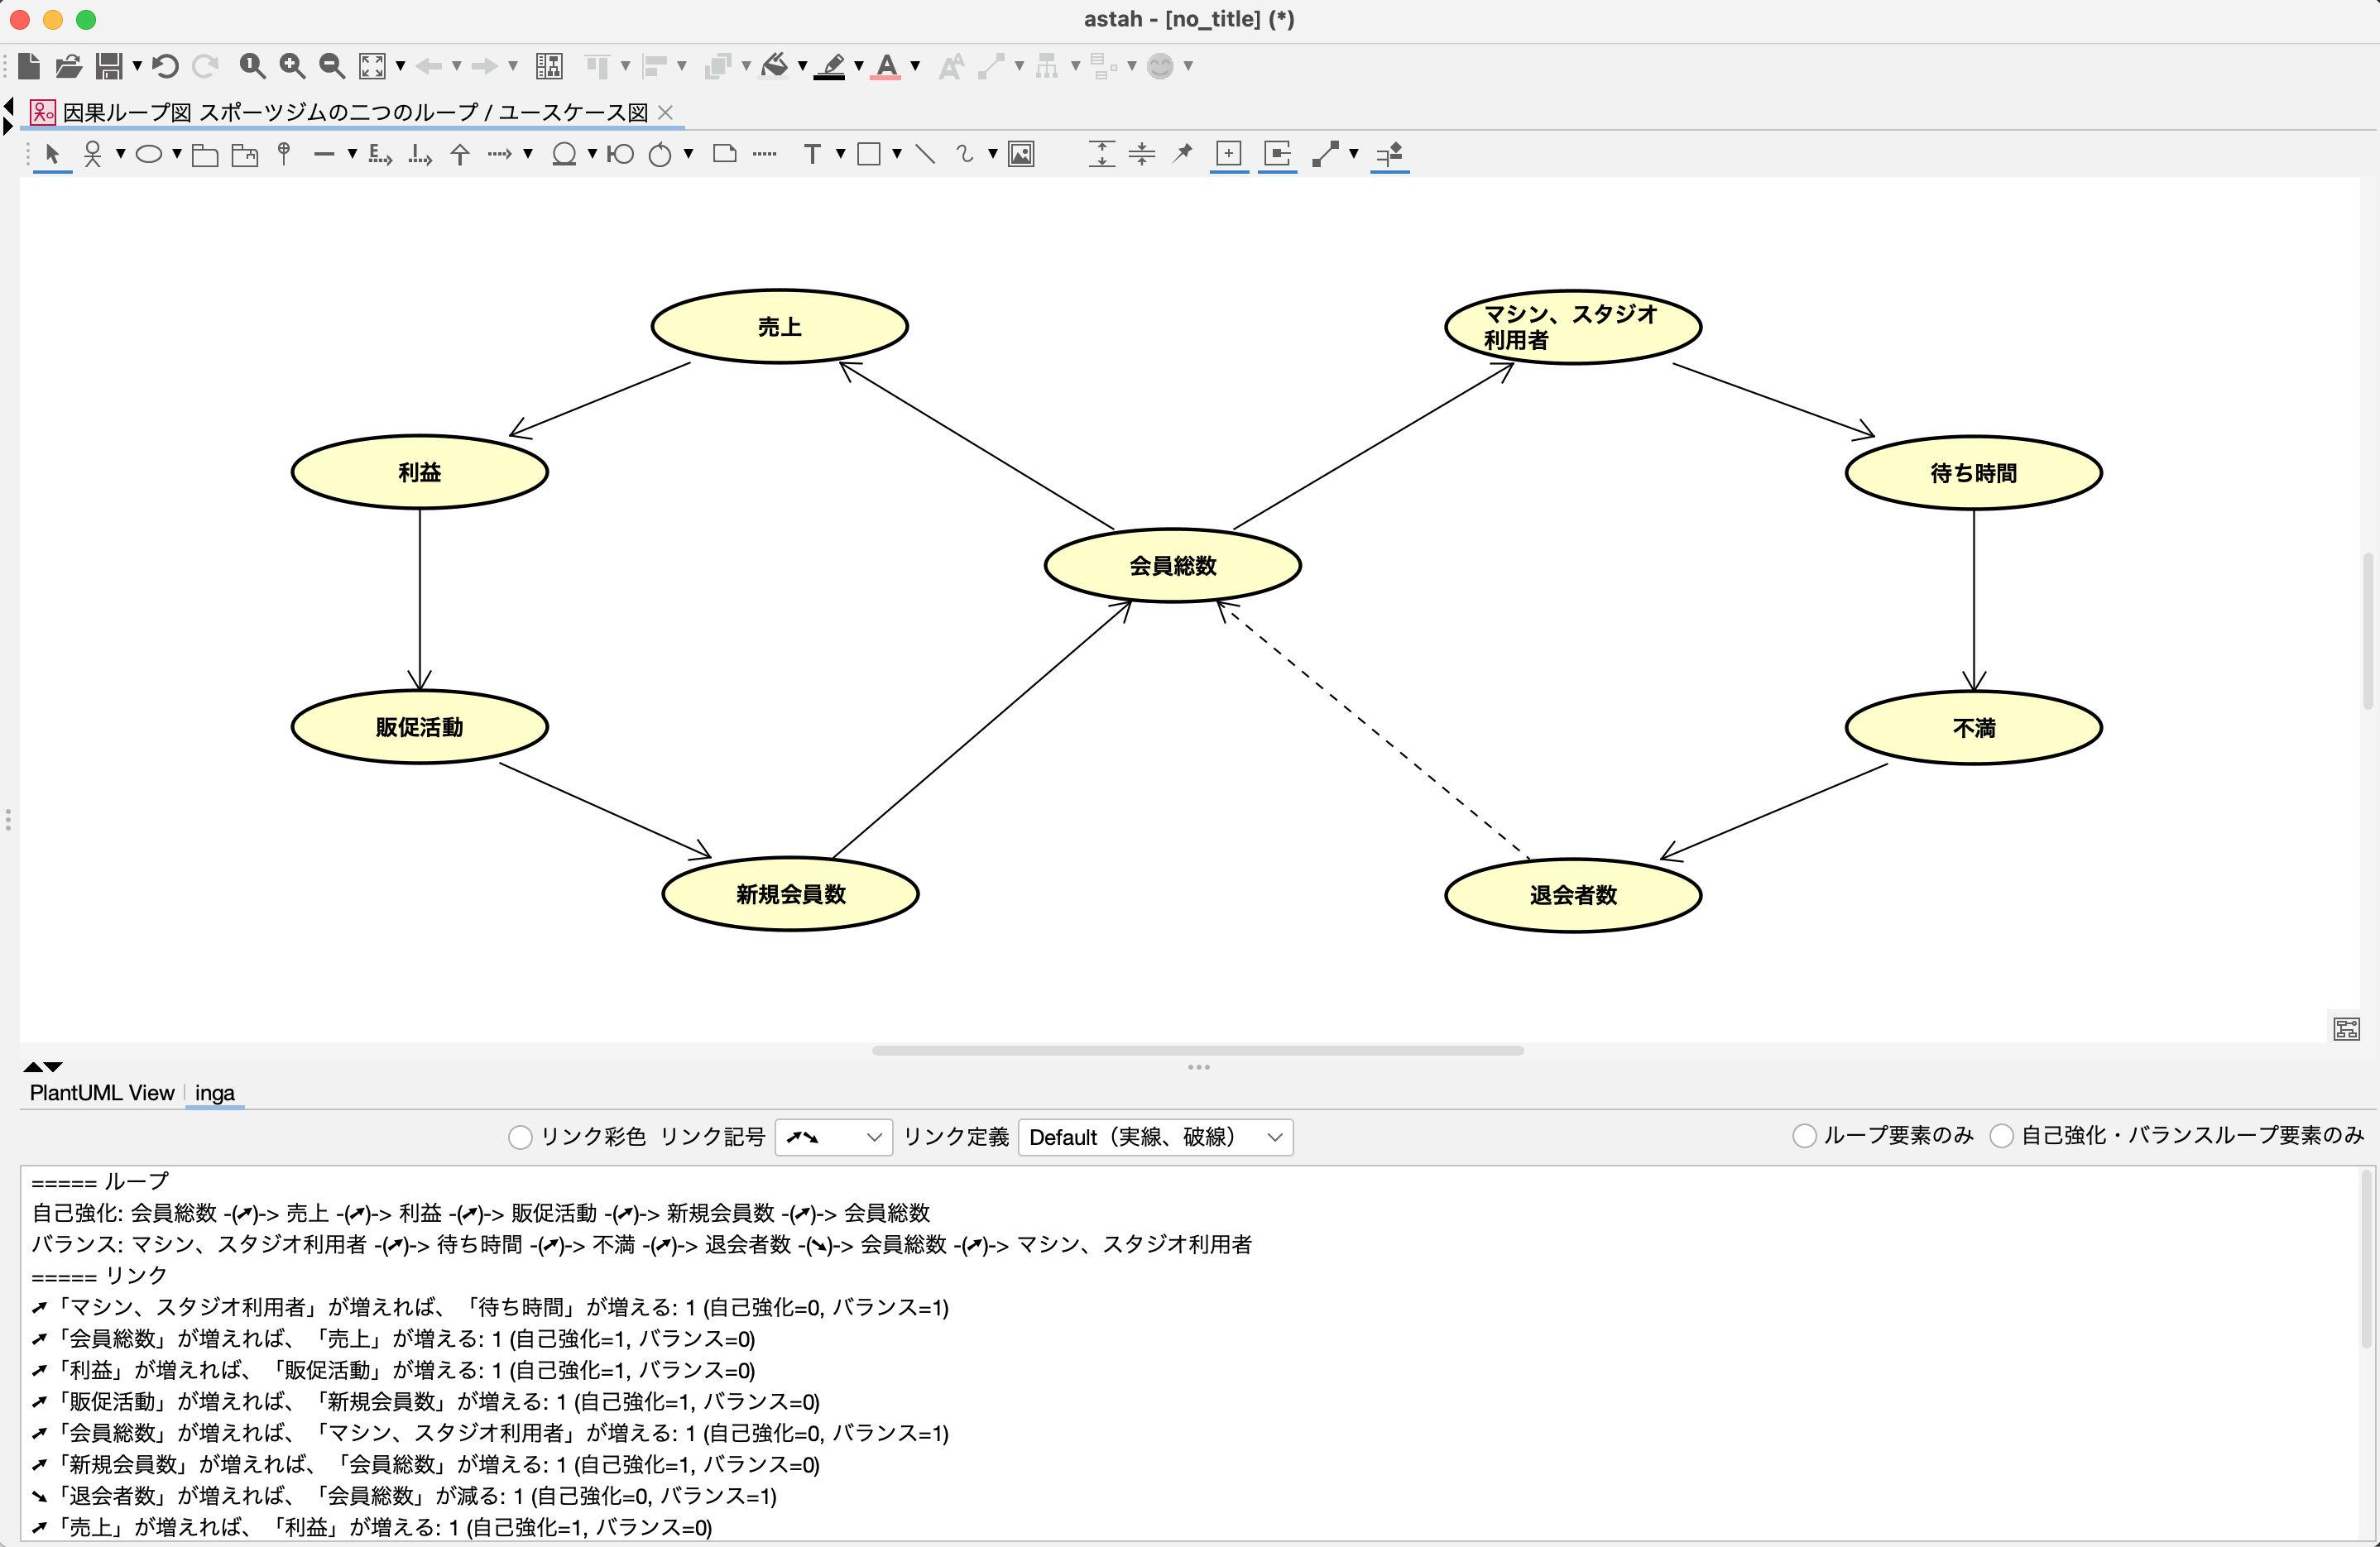The height and width of the screenshot is (1547, 2380).
Task: Expand the font color dropdown arrow
Action: [x=915, y=66]
